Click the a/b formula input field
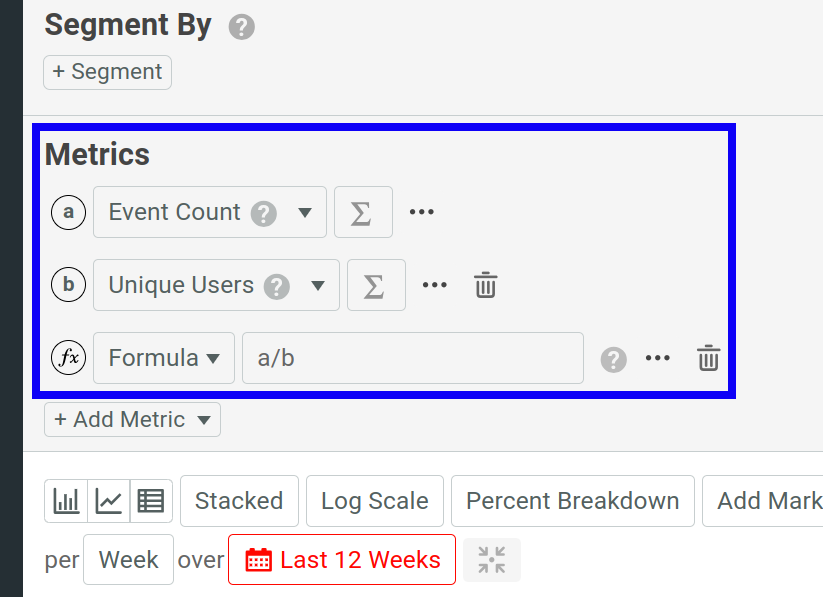The width and height of the screenshot is (823, 597). click(x=413, y=358)
